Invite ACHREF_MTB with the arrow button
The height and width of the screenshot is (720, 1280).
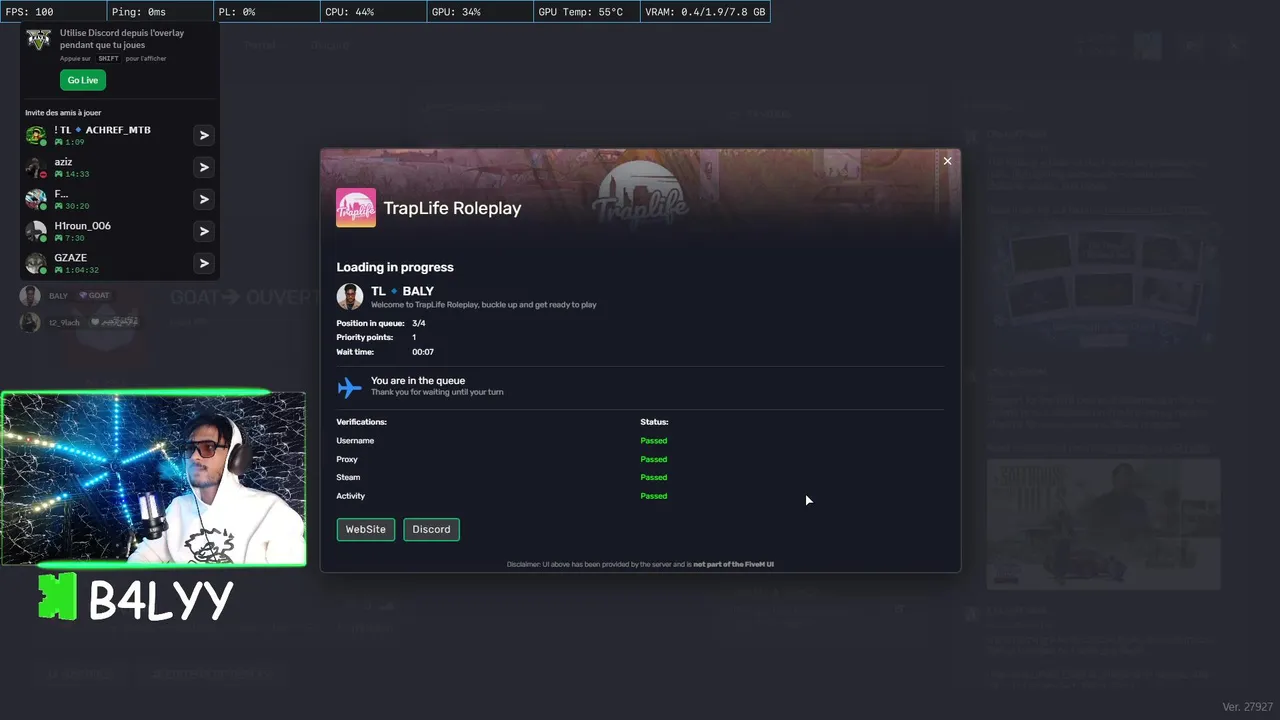tap(204, 135)
